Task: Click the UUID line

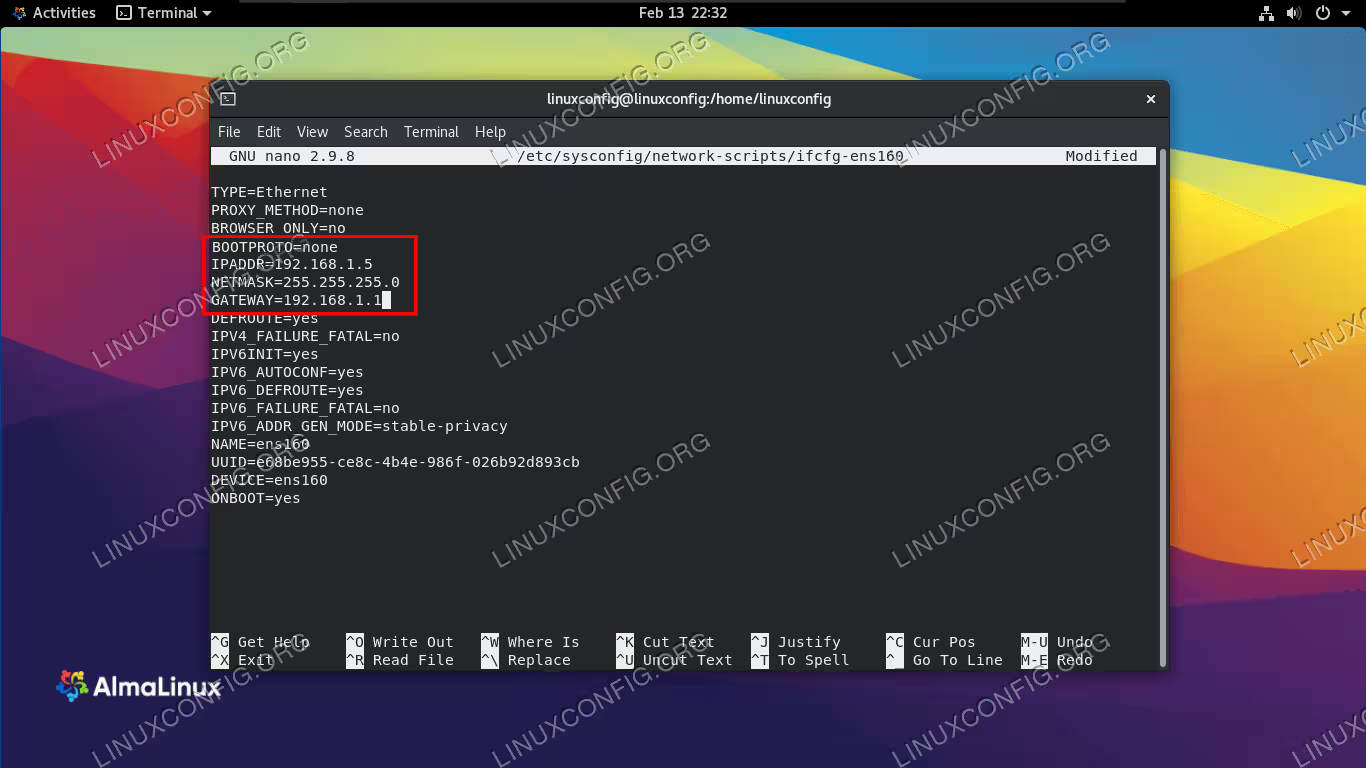Action: 395,462
